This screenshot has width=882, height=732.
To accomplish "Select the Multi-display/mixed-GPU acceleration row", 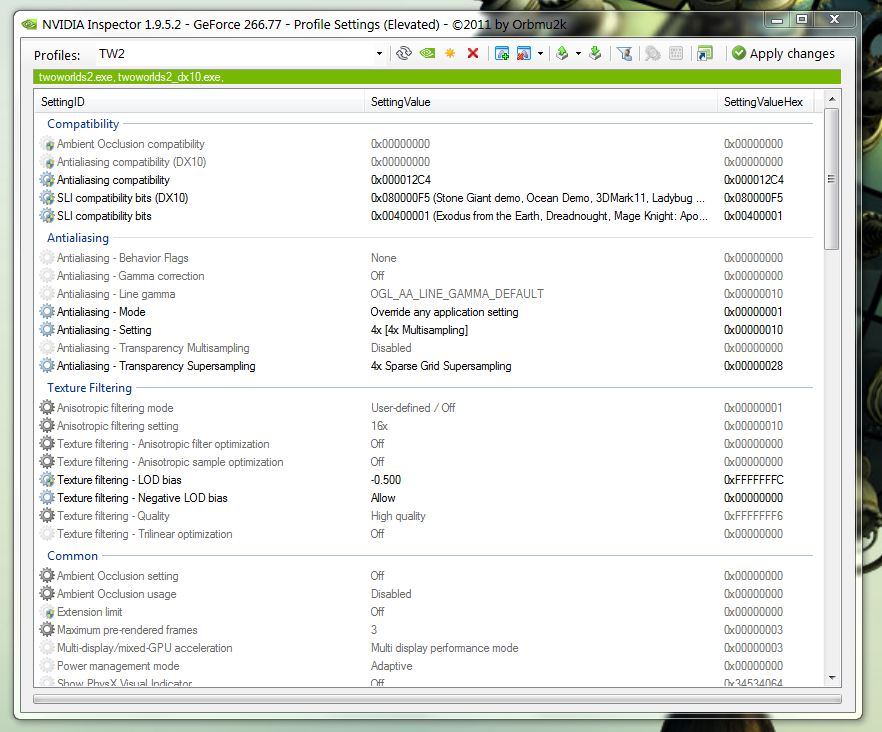I will (425, 648).
